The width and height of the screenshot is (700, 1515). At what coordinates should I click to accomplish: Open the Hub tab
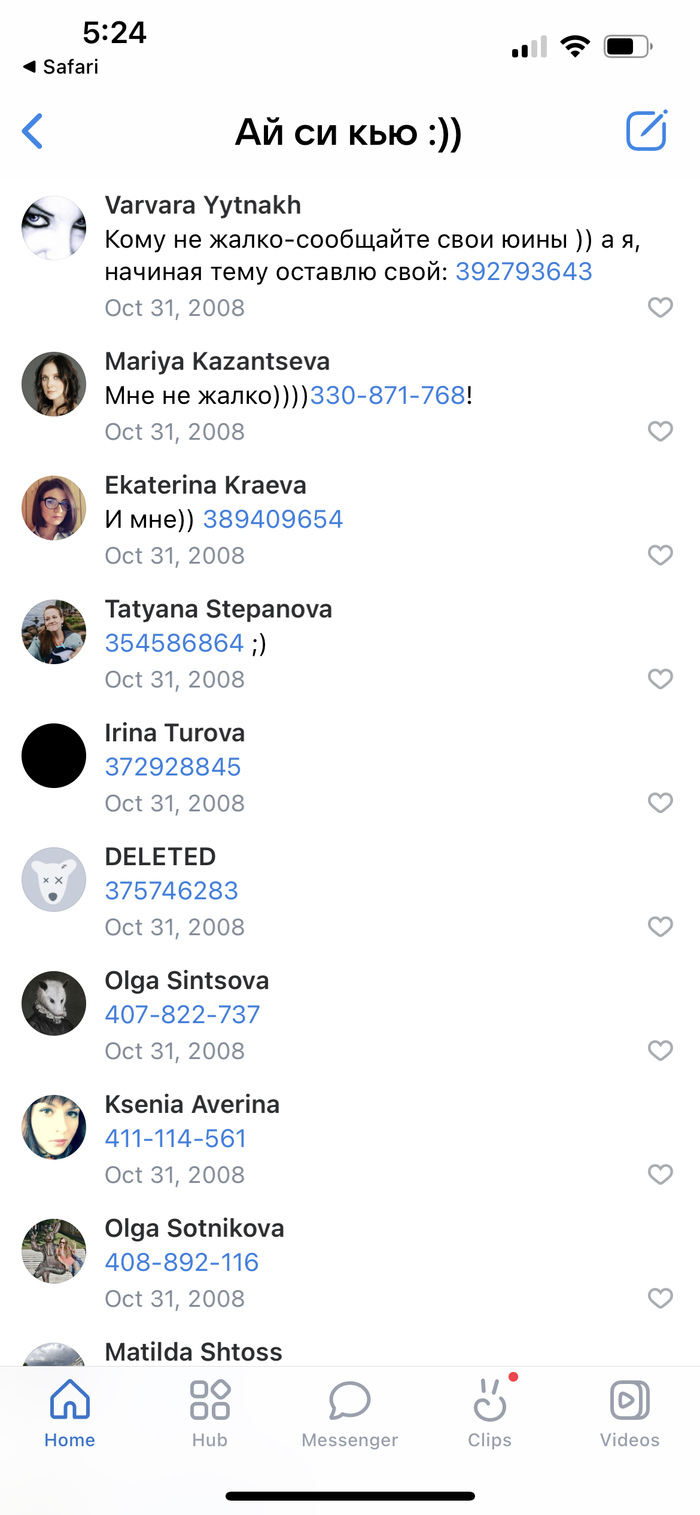point(210,1413)
